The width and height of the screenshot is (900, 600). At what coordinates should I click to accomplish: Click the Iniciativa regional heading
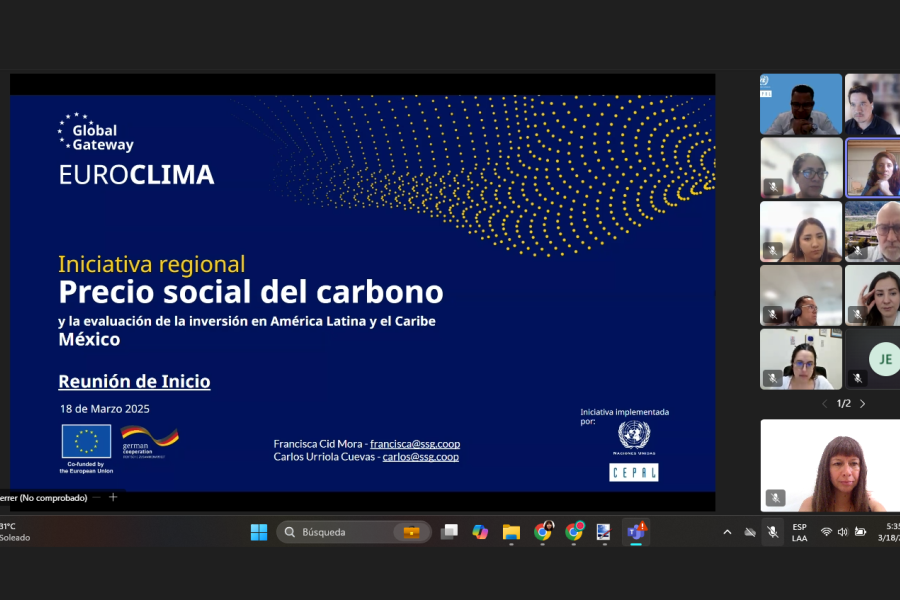pos(152,264)
